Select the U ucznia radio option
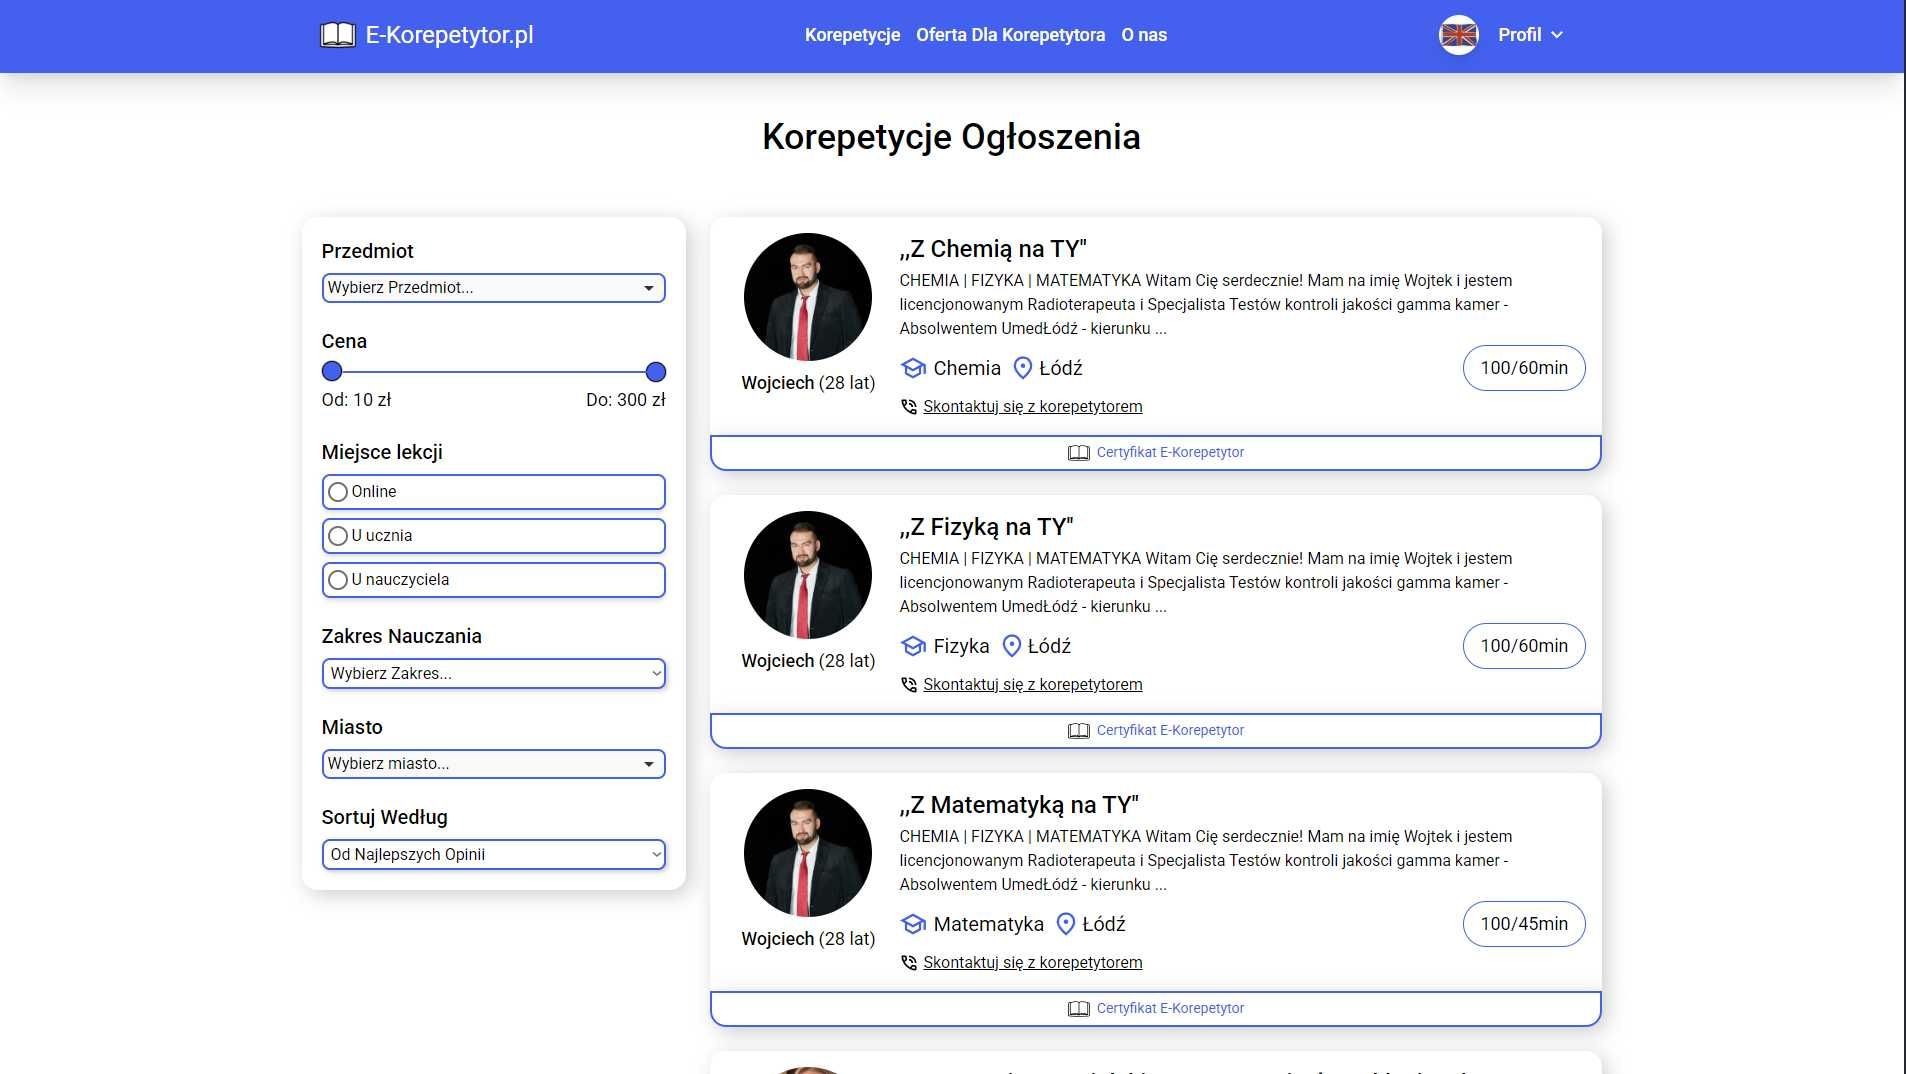Viewport: 1906px width, 1074px height. (338, 536)
